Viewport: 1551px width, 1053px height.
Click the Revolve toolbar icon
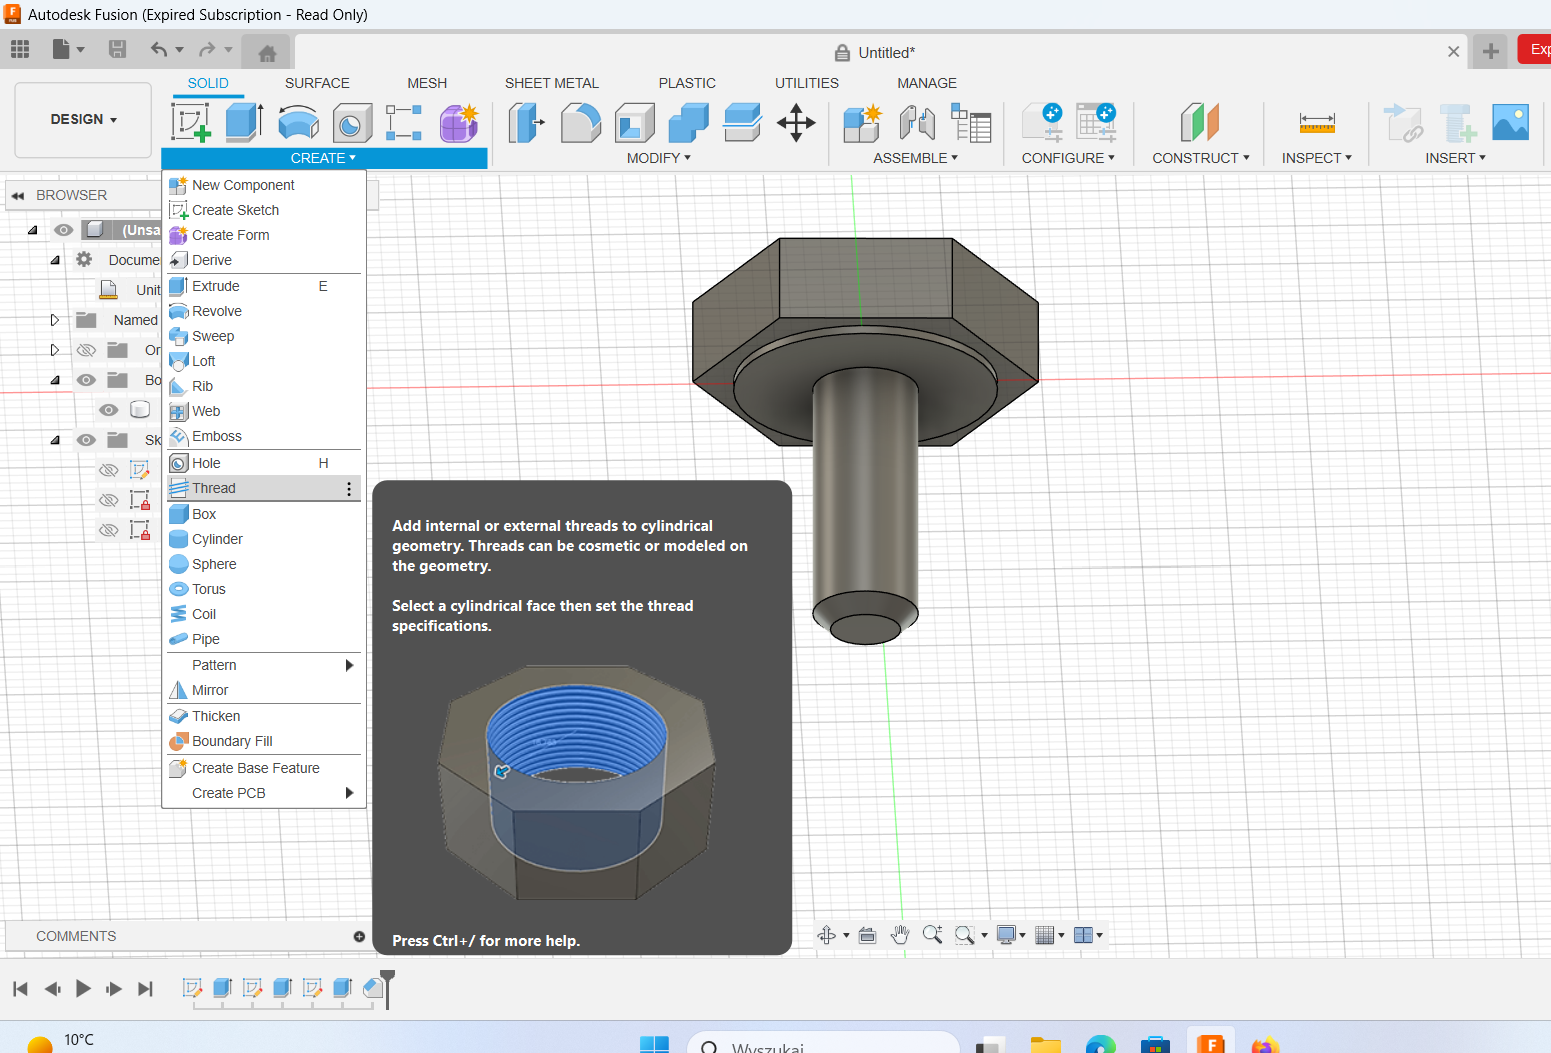(298, 123)
